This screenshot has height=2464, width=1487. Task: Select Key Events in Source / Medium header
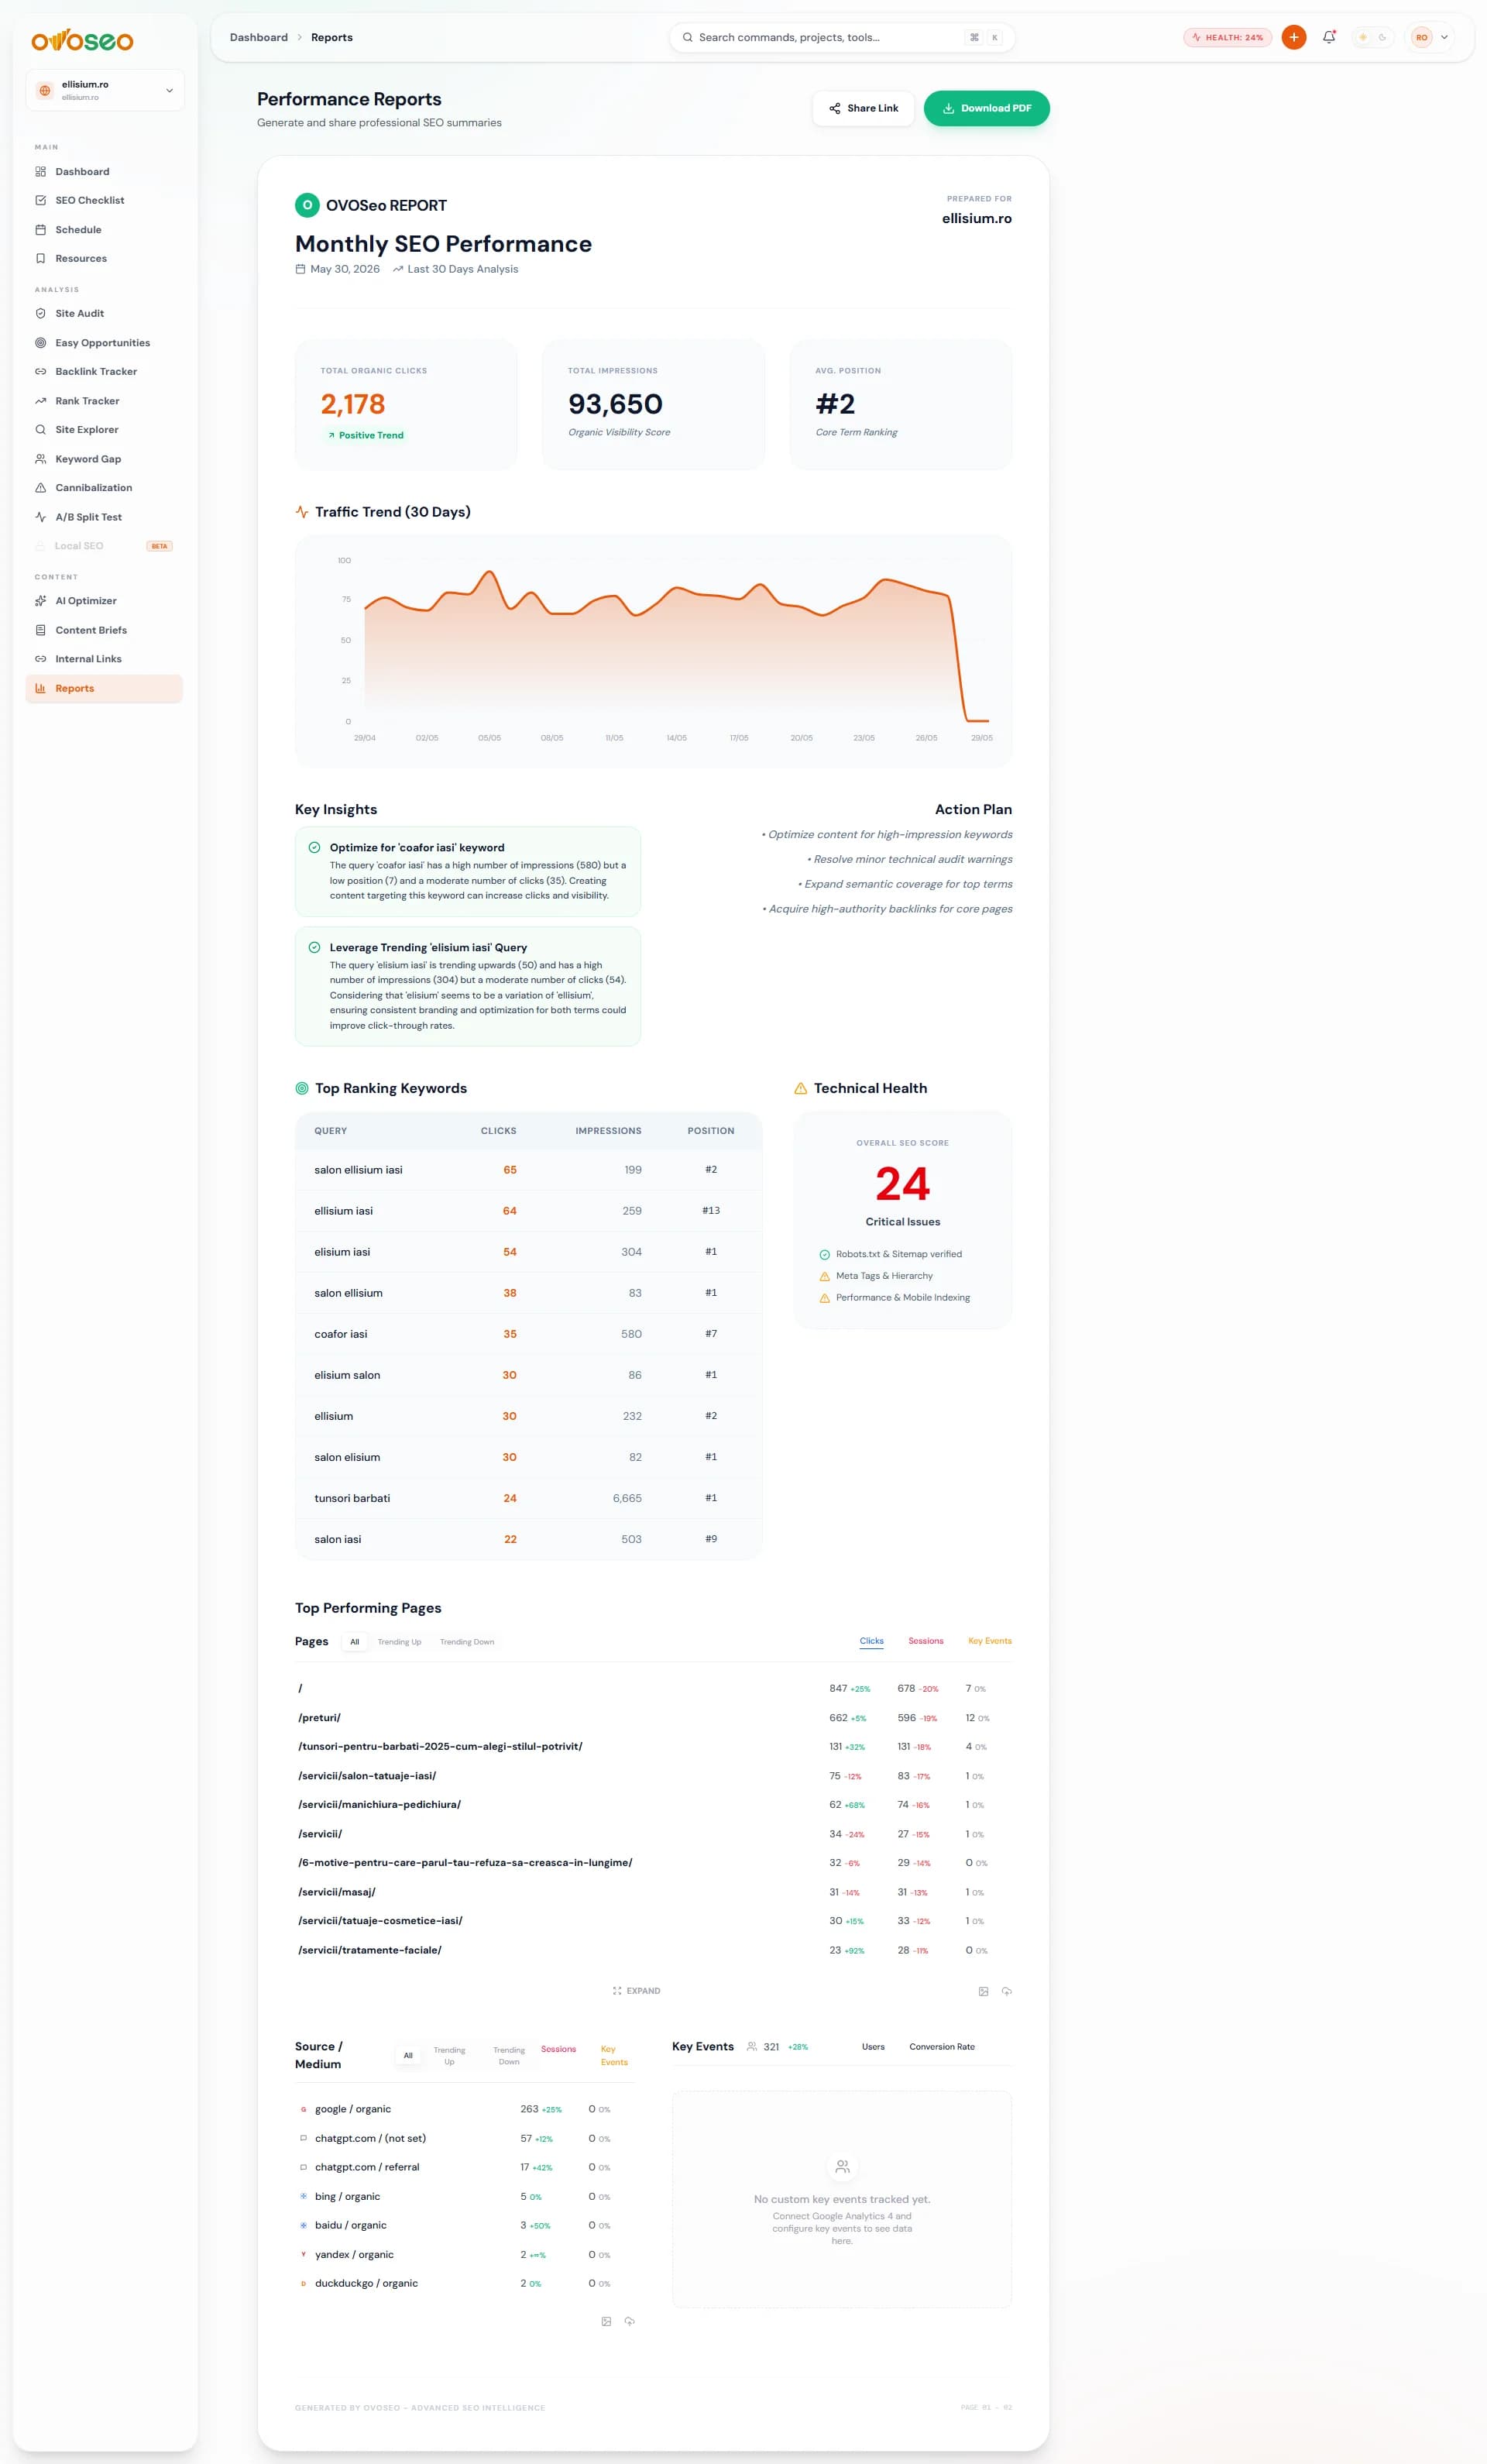(614, 2055)
